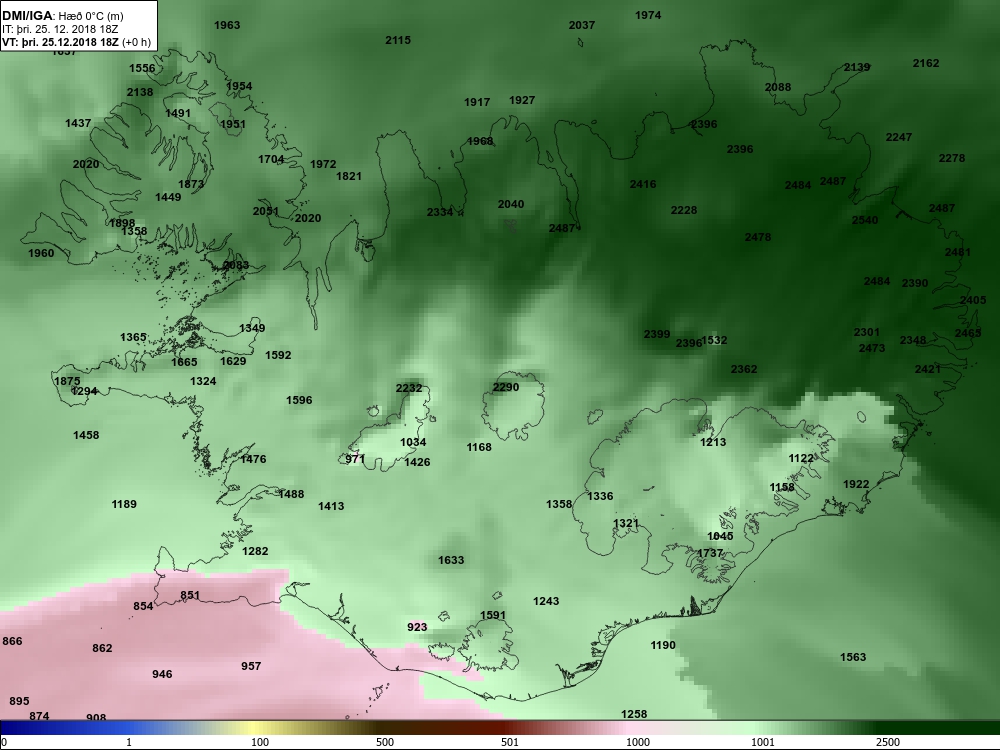Viewport: 1000px width, 750px height.
Task: Click the 2278 value at the right edge
Action: (952, 158)
